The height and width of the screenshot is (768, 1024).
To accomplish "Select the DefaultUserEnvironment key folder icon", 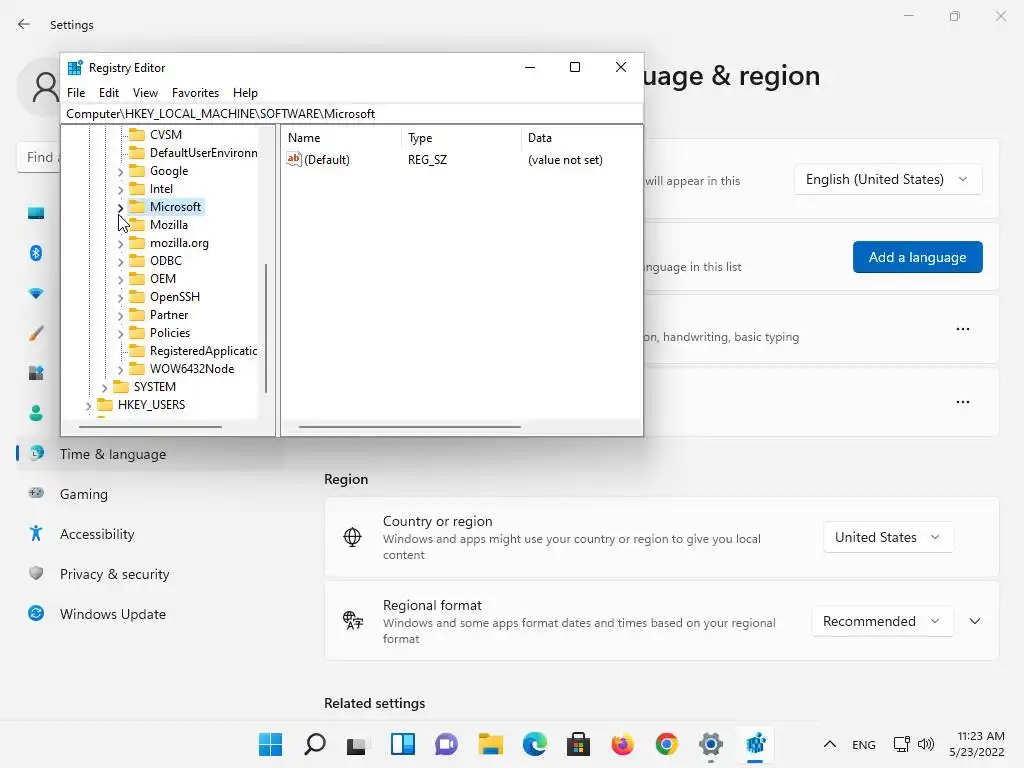I will (136, 153).
